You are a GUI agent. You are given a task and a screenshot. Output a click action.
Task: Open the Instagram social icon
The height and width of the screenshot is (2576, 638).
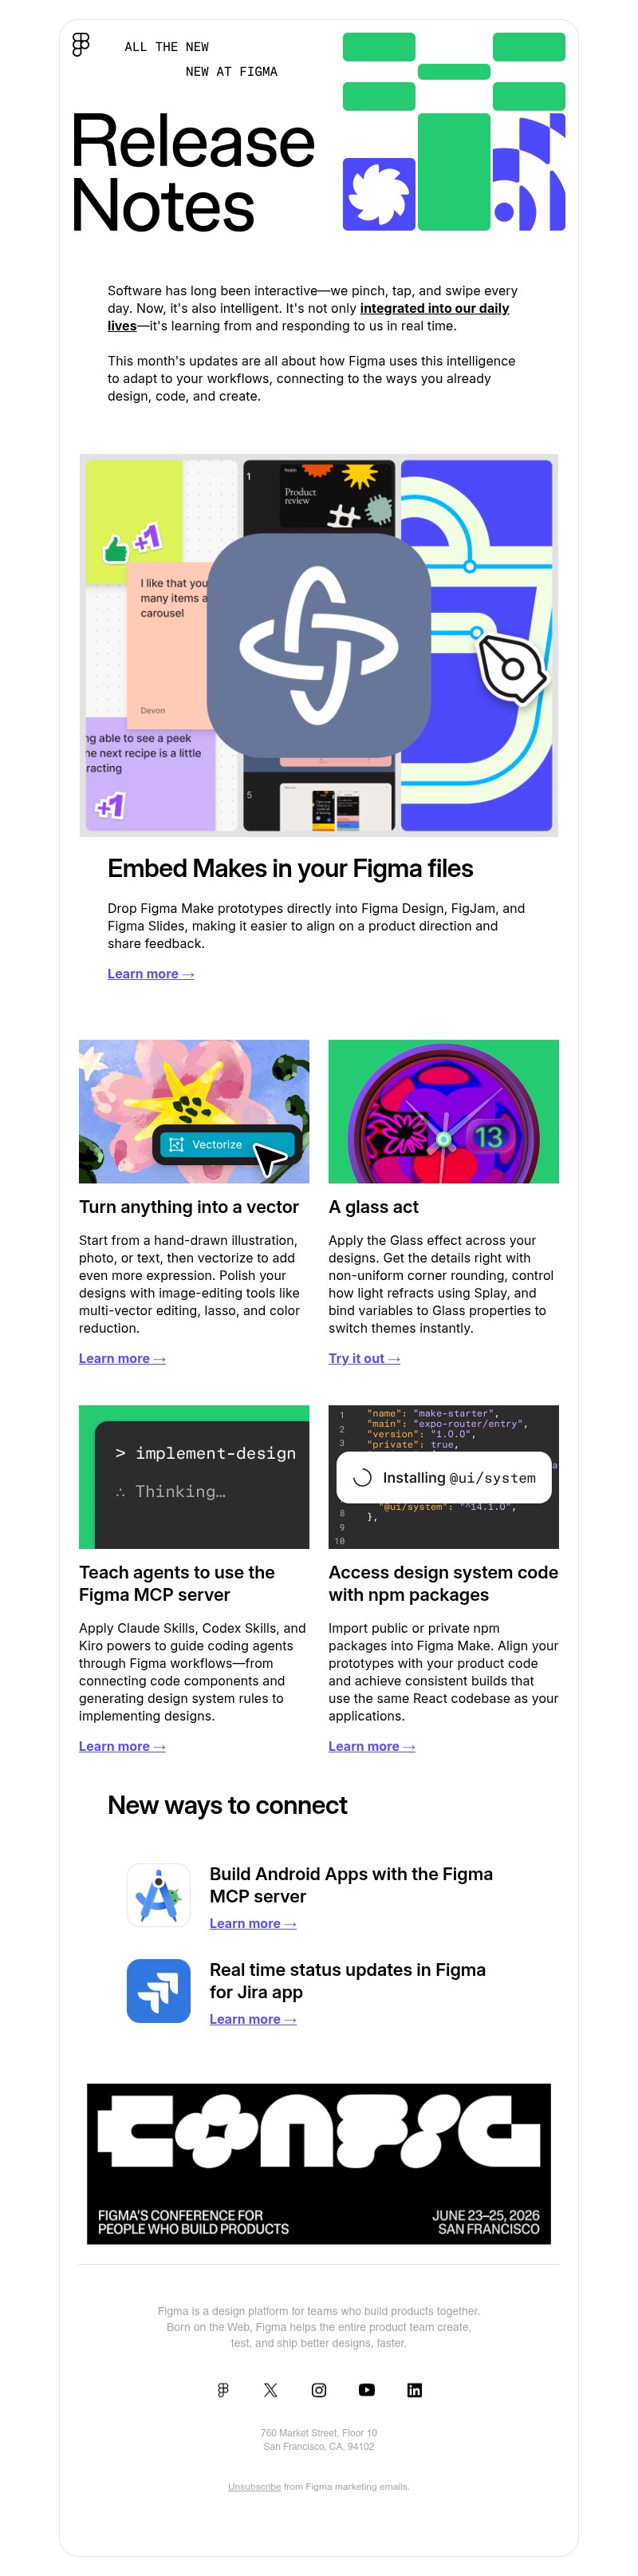click(319, 2389)
